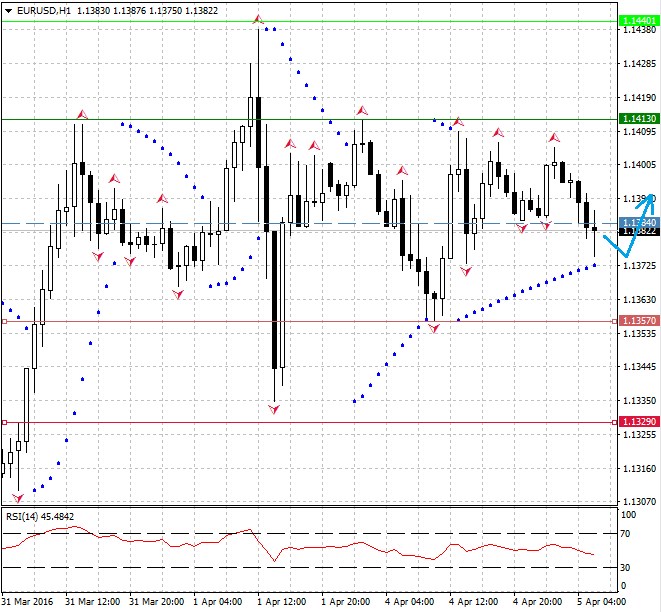Viewport: 661px width, 612px height.
Task: Click the up fractal arrow at chart peak
Action: coord(258,19)
